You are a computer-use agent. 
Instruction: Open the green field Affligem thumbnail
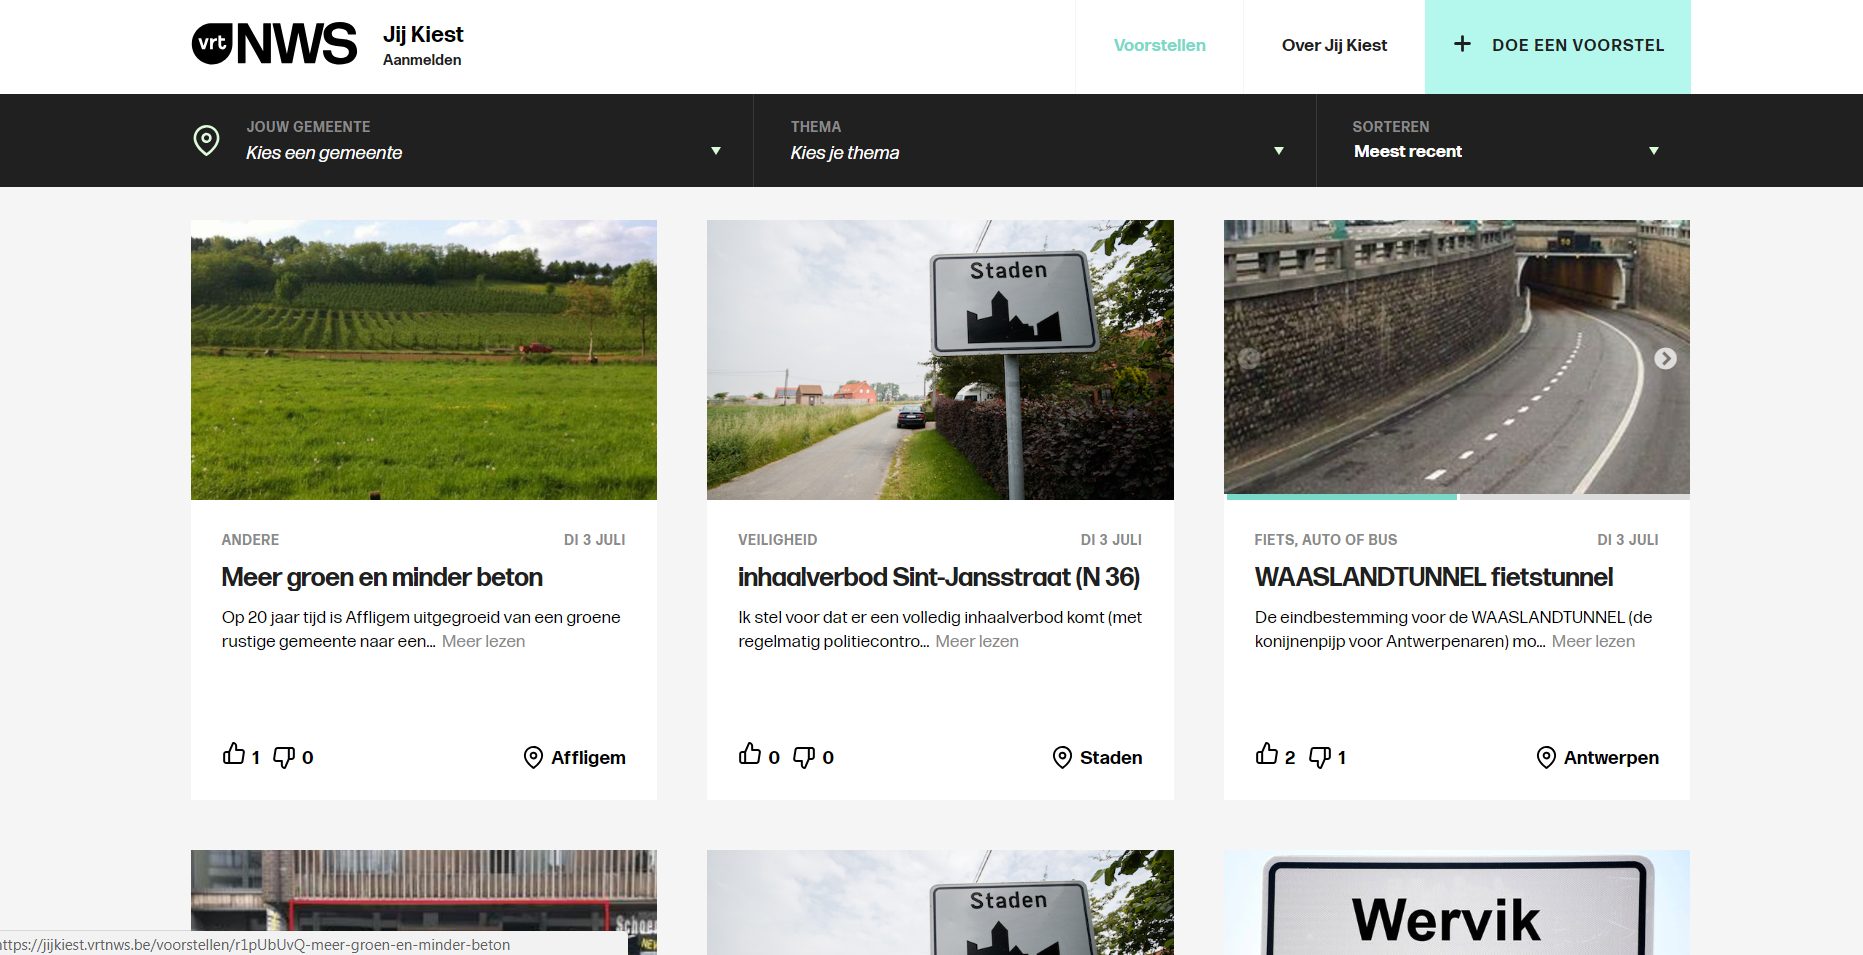424,360
